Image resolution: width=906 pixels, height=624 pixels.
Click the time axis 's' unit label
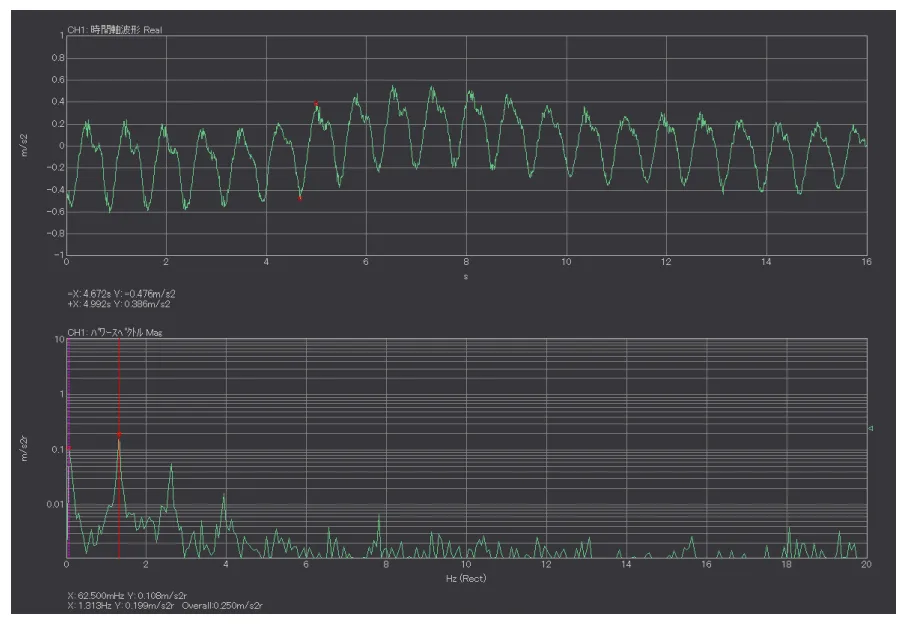click(466, 275)
